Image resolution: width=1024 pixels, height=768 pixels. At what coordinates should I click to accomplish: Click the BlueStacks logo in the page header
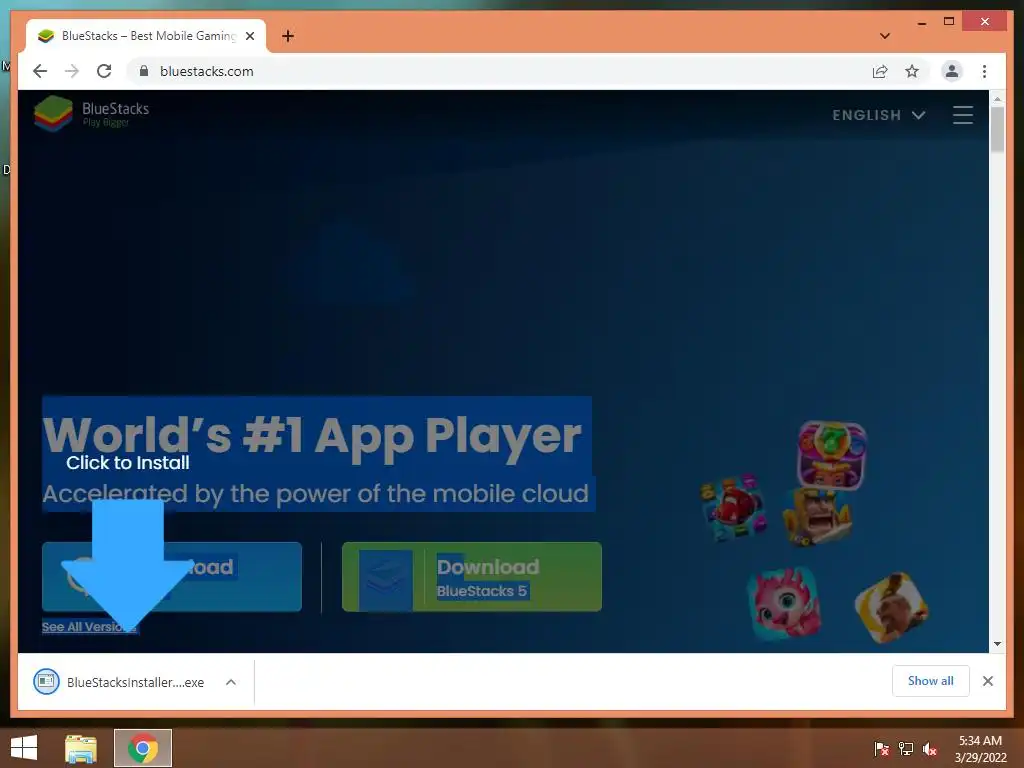[x=91, y=113]
